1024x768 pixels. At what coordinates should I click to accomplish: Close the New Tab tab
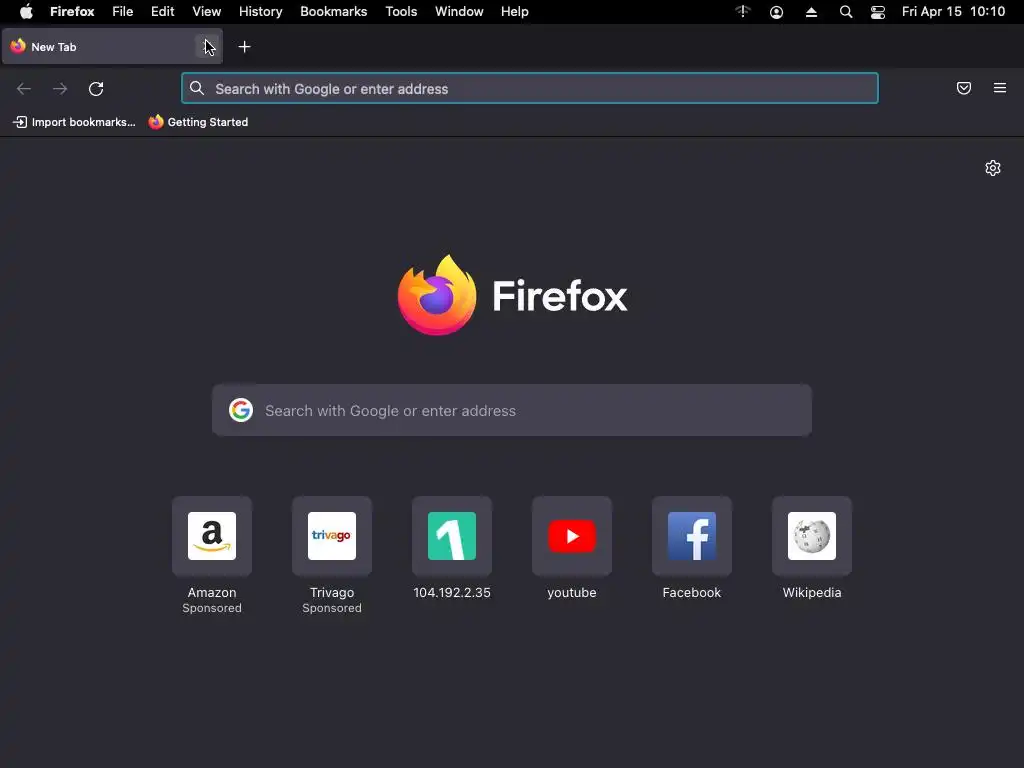(x=207, y=46)
